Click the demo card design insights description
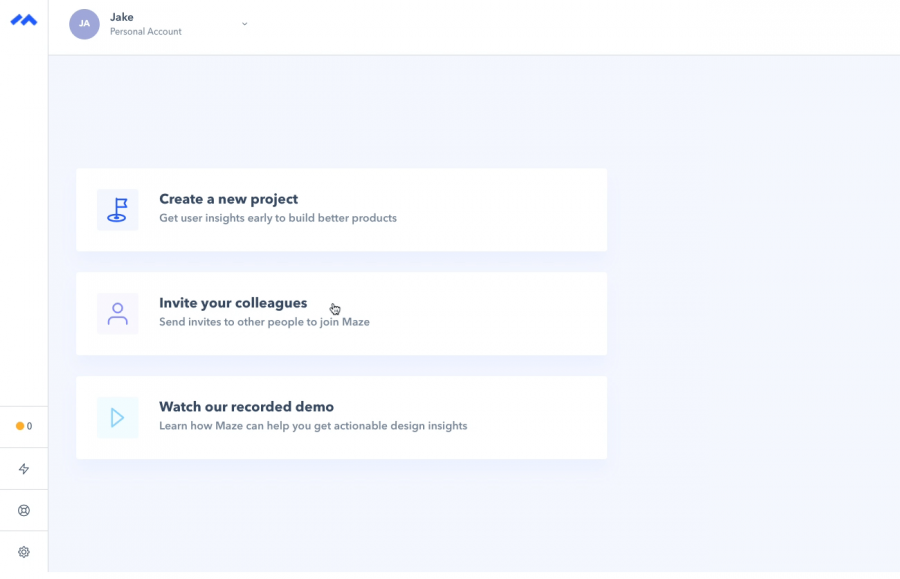Screen dimensions: 900x579 [x=313, y=425]
